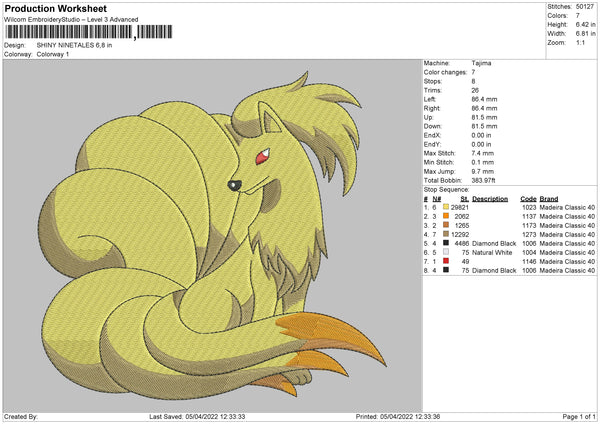Select the Down value '81.5 mm'

484,126
